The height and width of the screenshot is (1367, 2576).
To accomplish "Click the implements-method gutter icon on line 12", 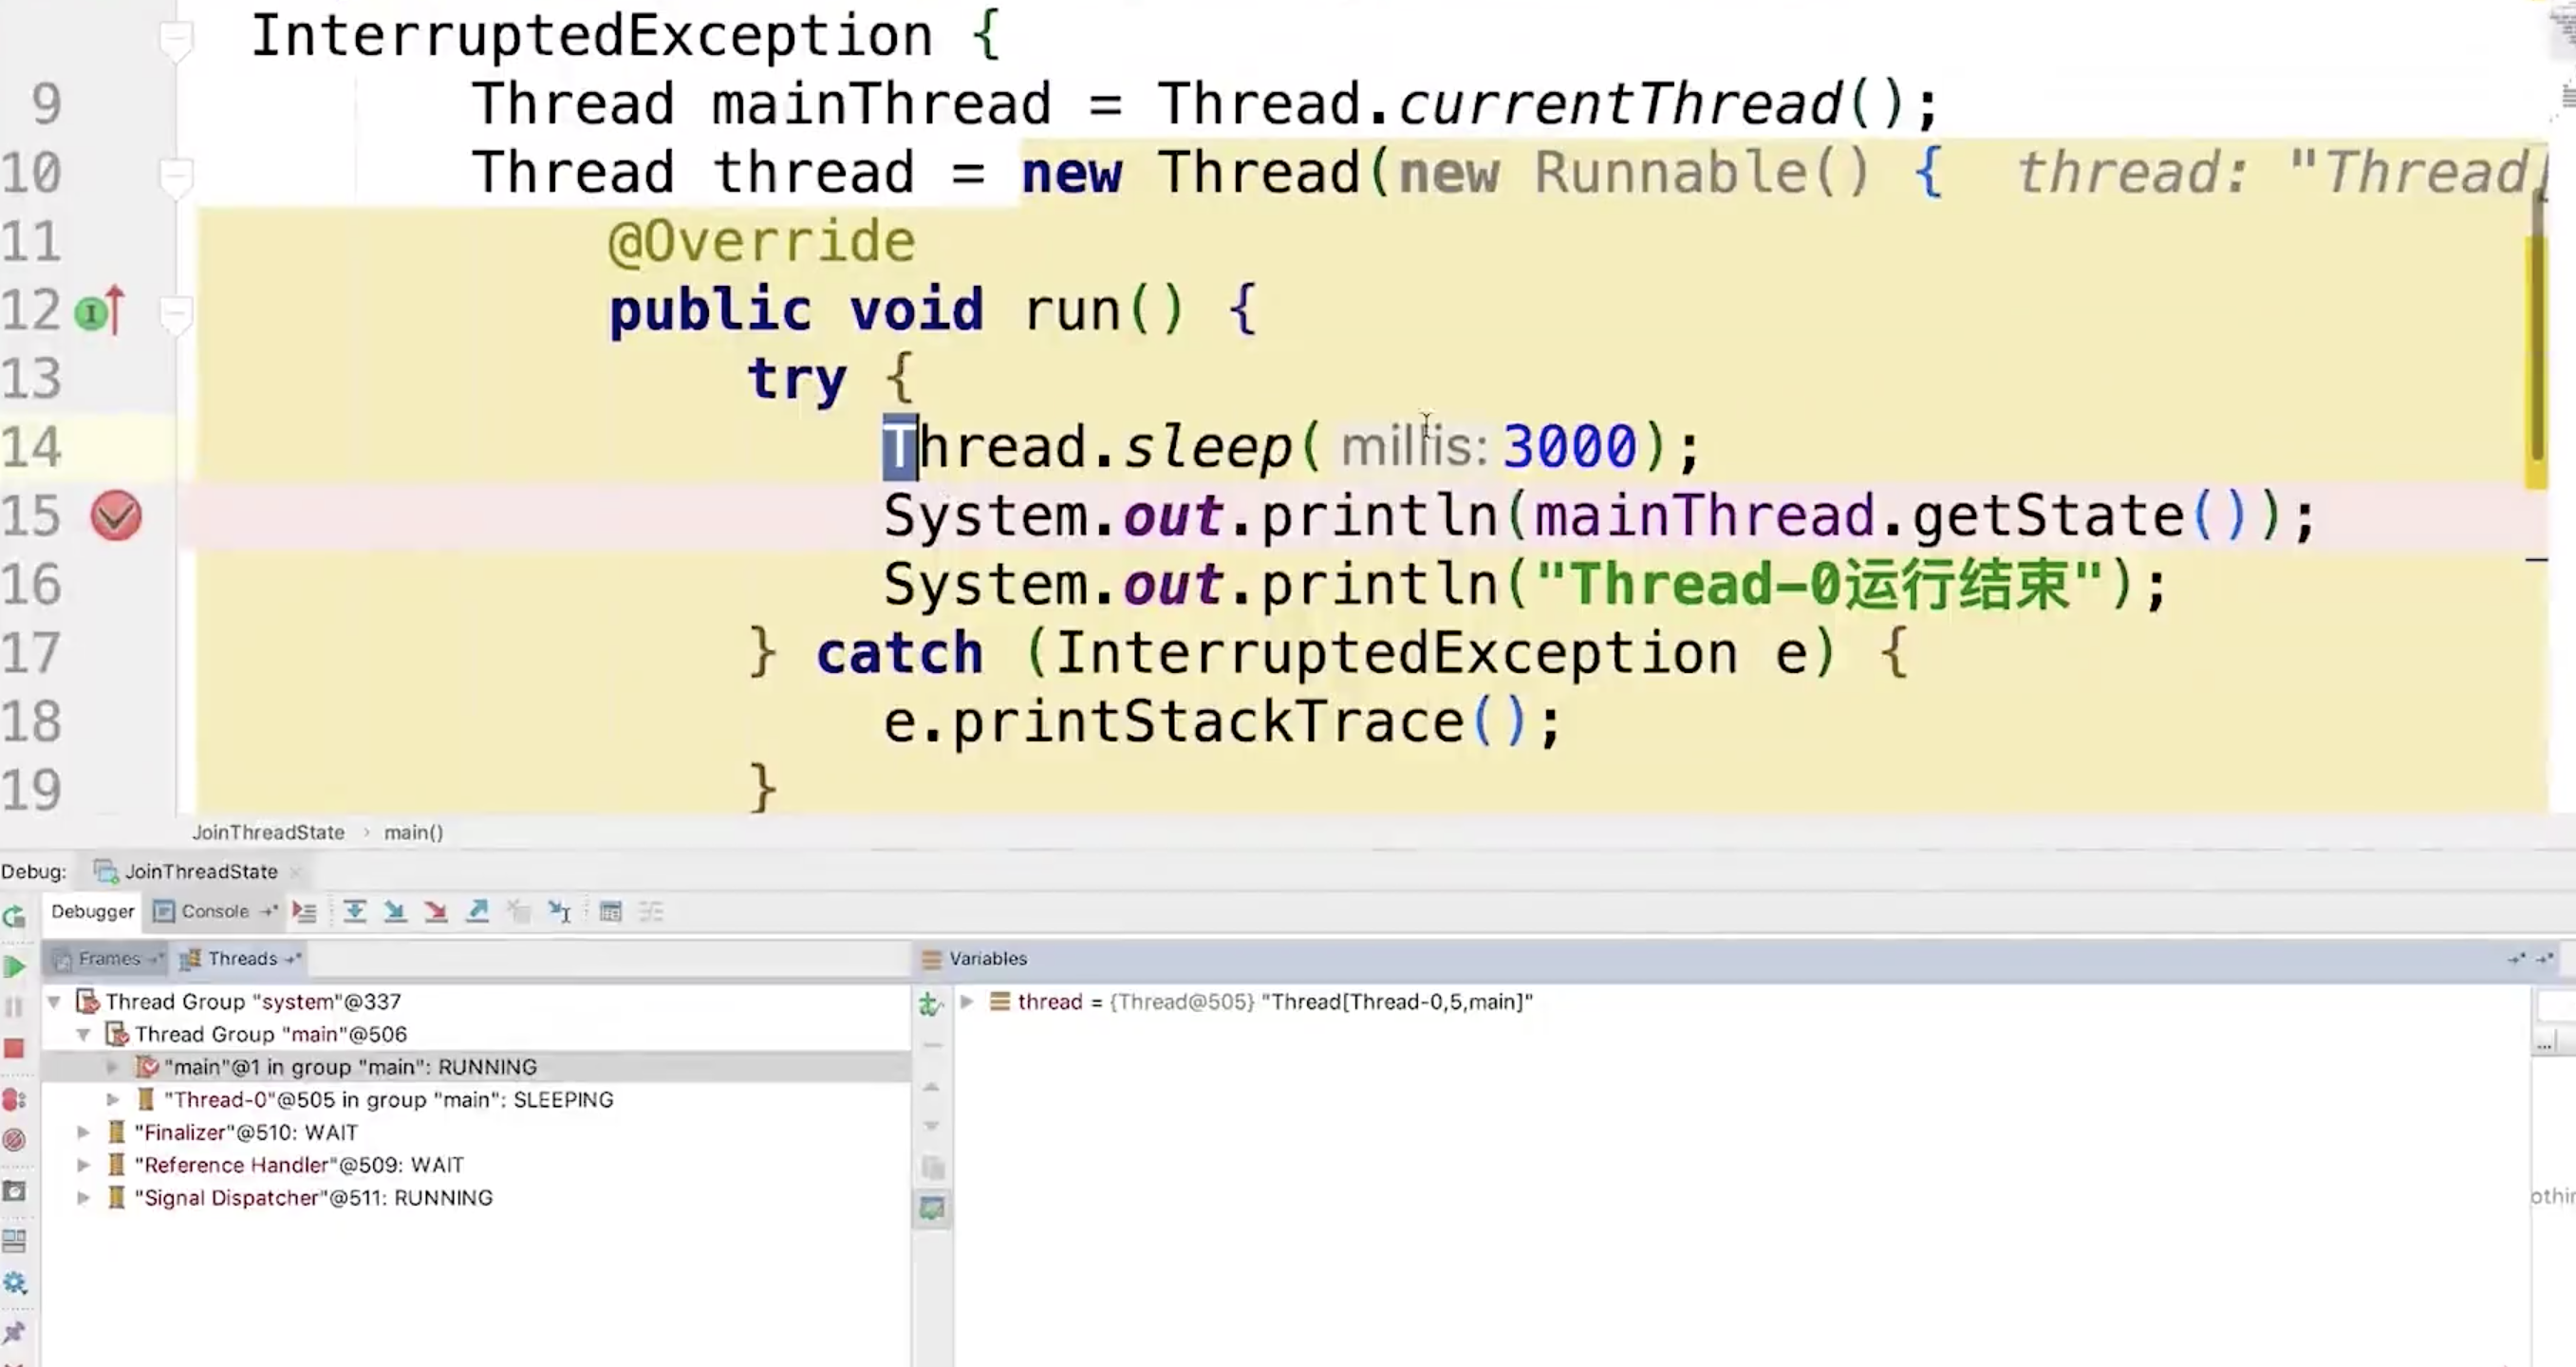I will click(x=99, y=311).
